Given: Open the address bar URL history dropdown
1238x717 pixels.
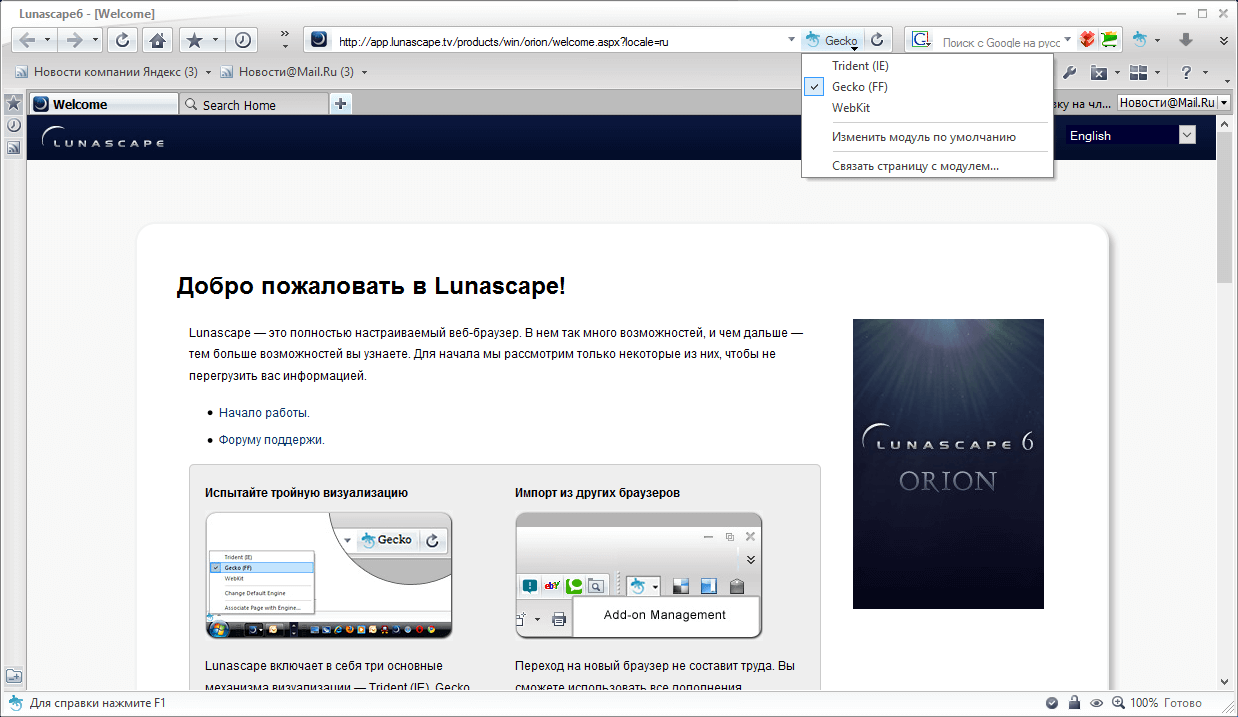Looking at the screenshot, I should coord(792,40).
